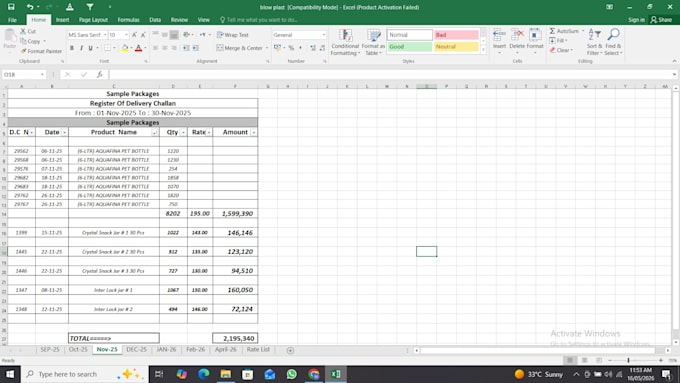This screenshot has width=680, height=383.
Task: Toggle Align Left in Alignment group
Action: pos(155,48)
